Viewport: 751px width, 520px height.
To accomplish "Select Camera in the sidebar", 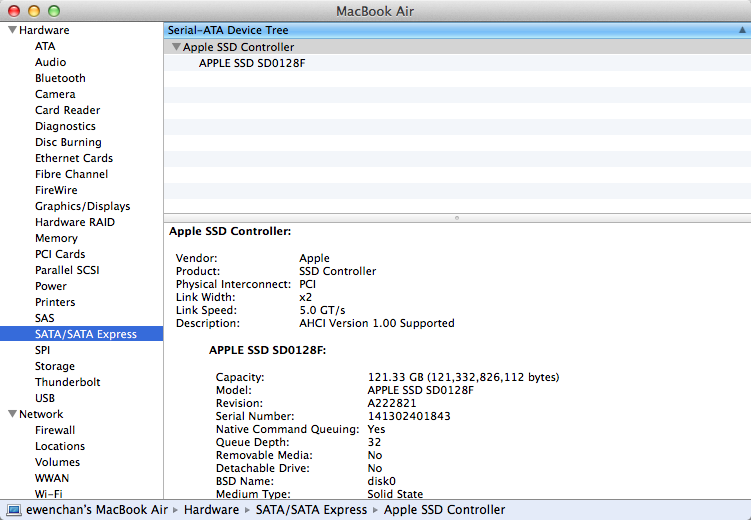I will [x=55, y=94].
